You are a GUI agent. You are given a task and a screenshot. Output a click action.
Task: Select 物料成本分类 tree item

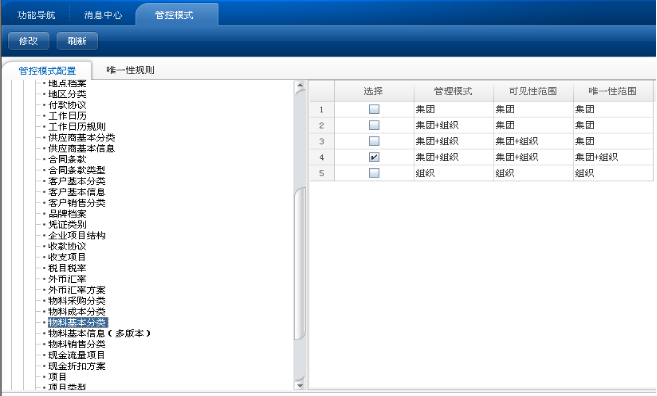tap(77, 312)
